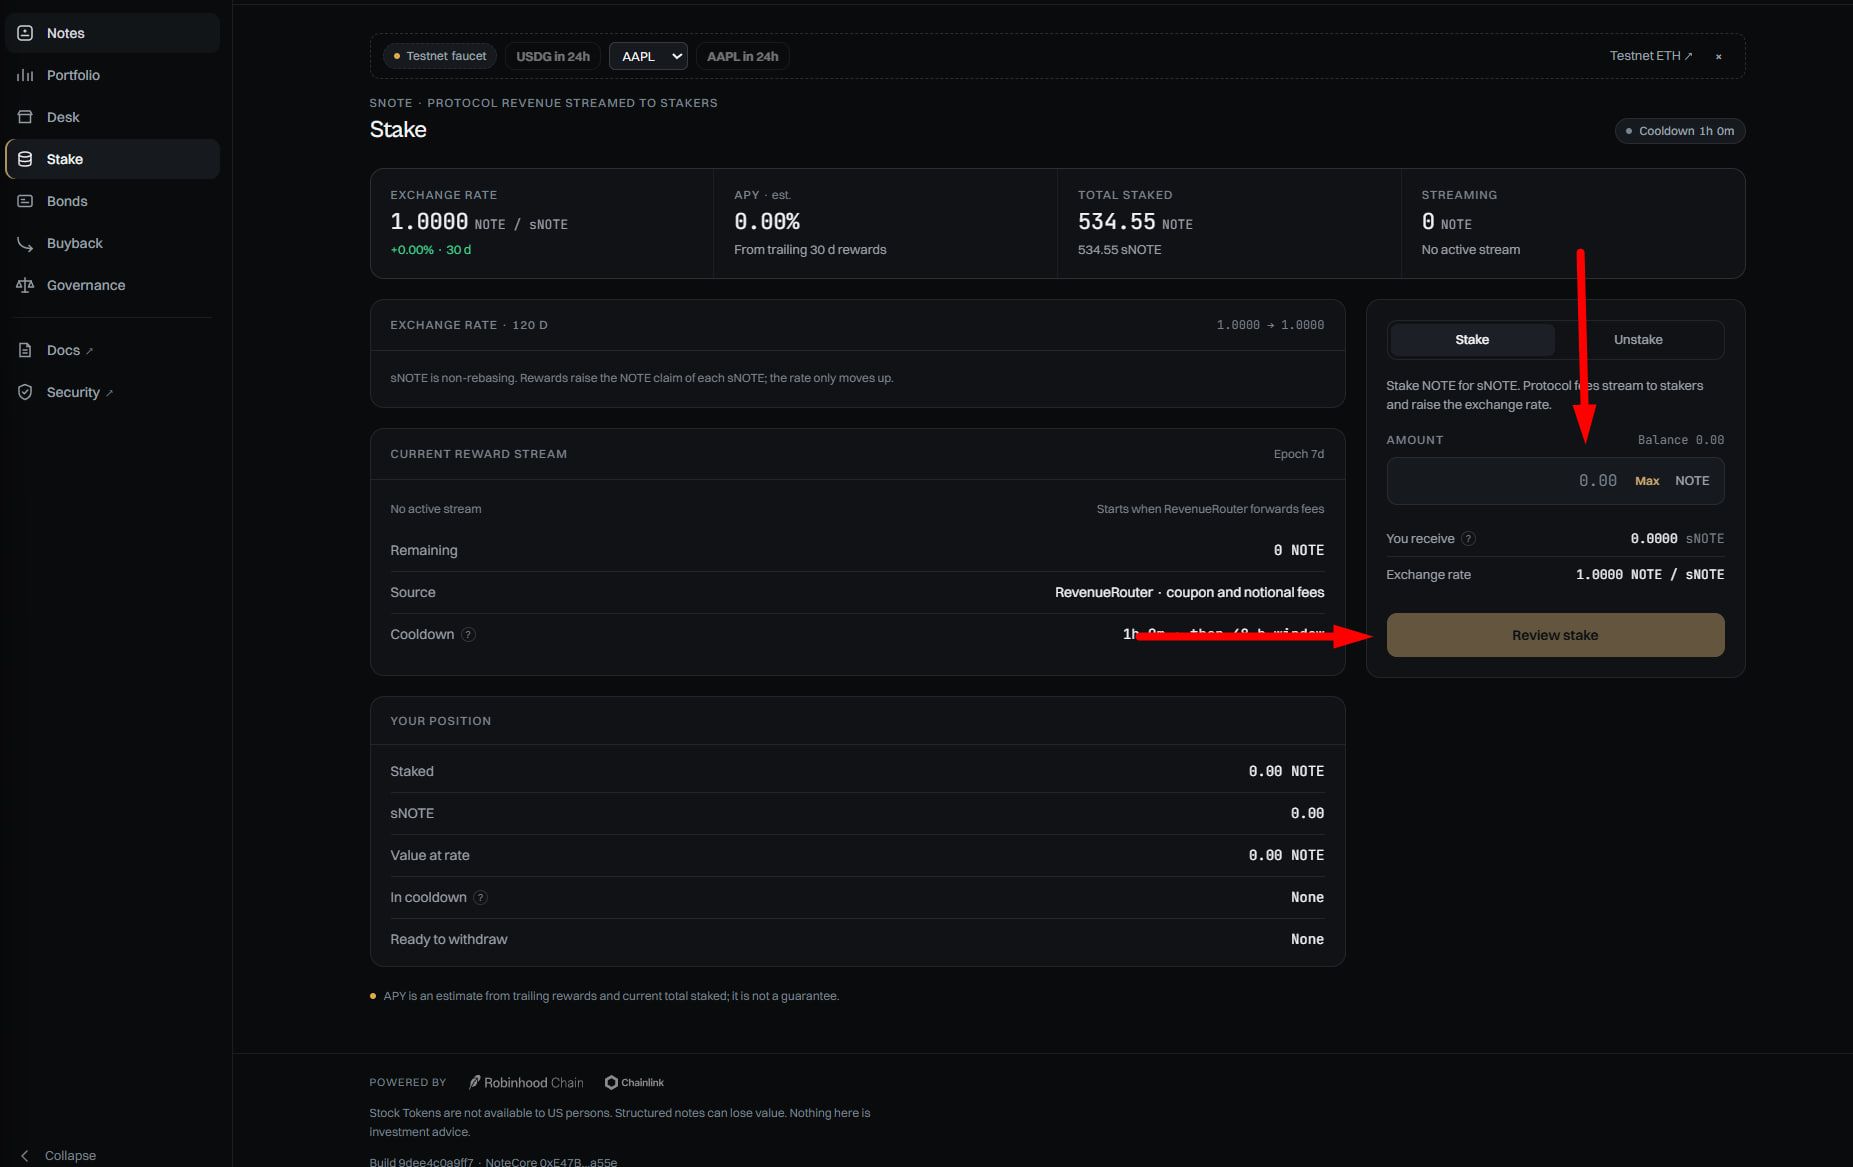Click the Robinhood Chain logo in footer
The height and width of the screenshot is (1167, 1853).
pos(526,1082)
